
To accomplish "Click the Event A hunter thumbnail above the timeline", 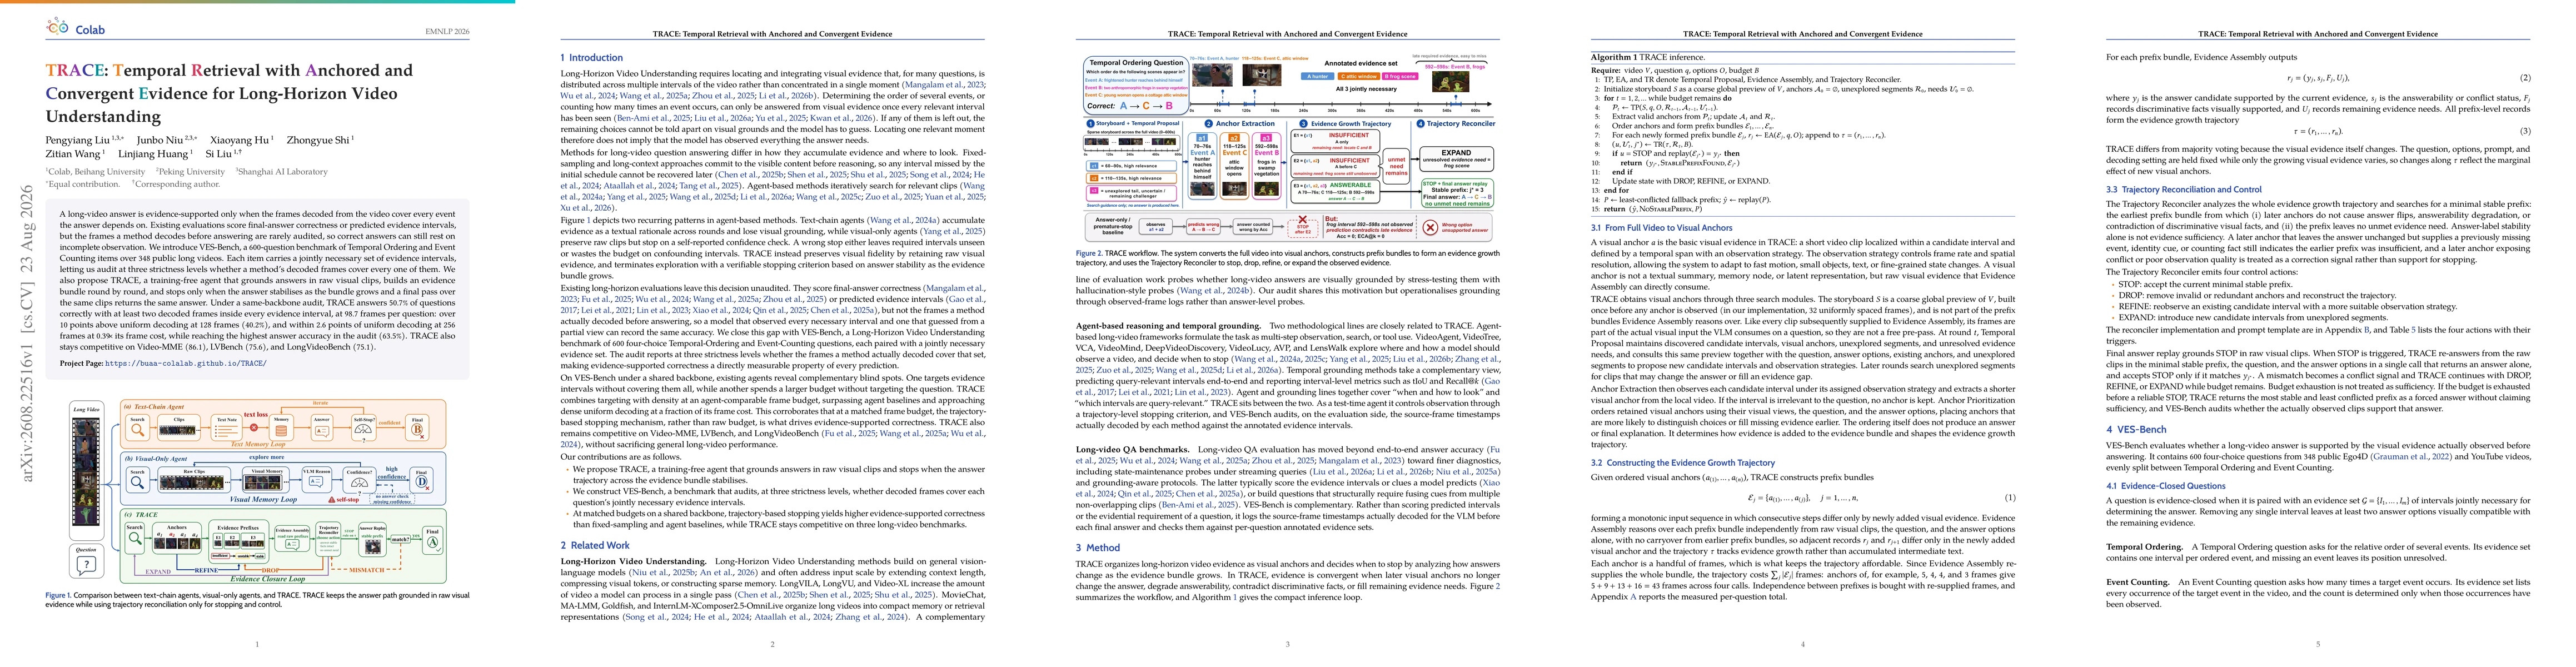I will pos(1213,75).
